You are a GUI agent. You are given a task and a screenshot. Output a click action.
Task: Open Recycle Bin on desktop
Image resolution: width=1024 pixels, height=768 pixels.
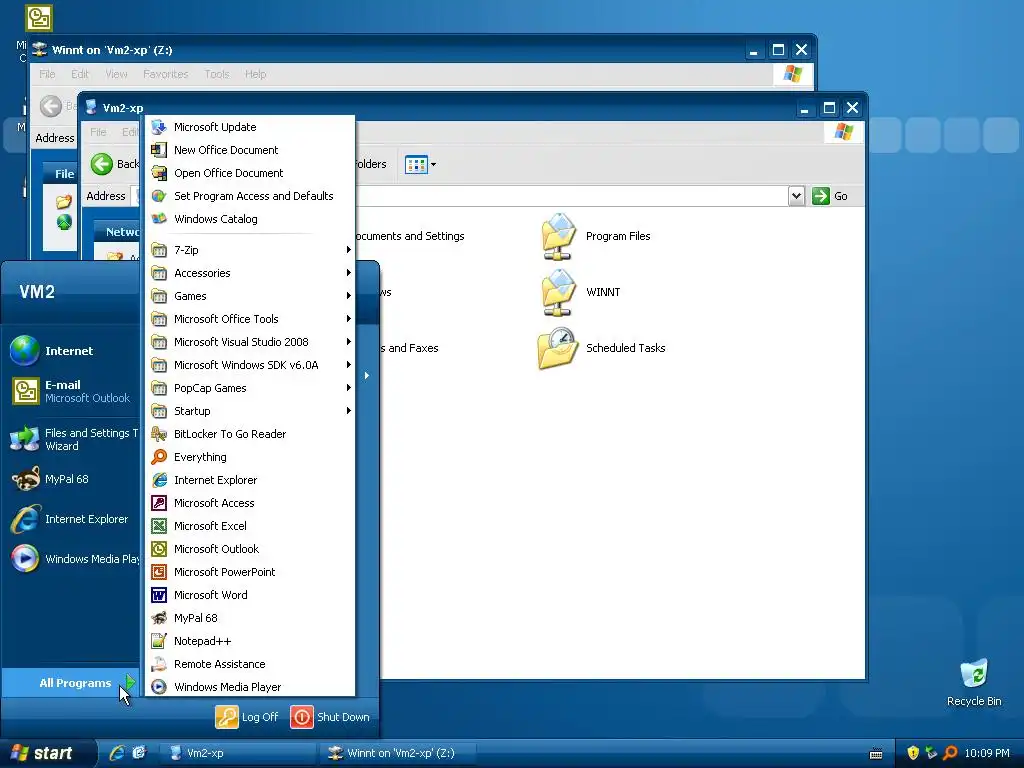coord(974,682)
